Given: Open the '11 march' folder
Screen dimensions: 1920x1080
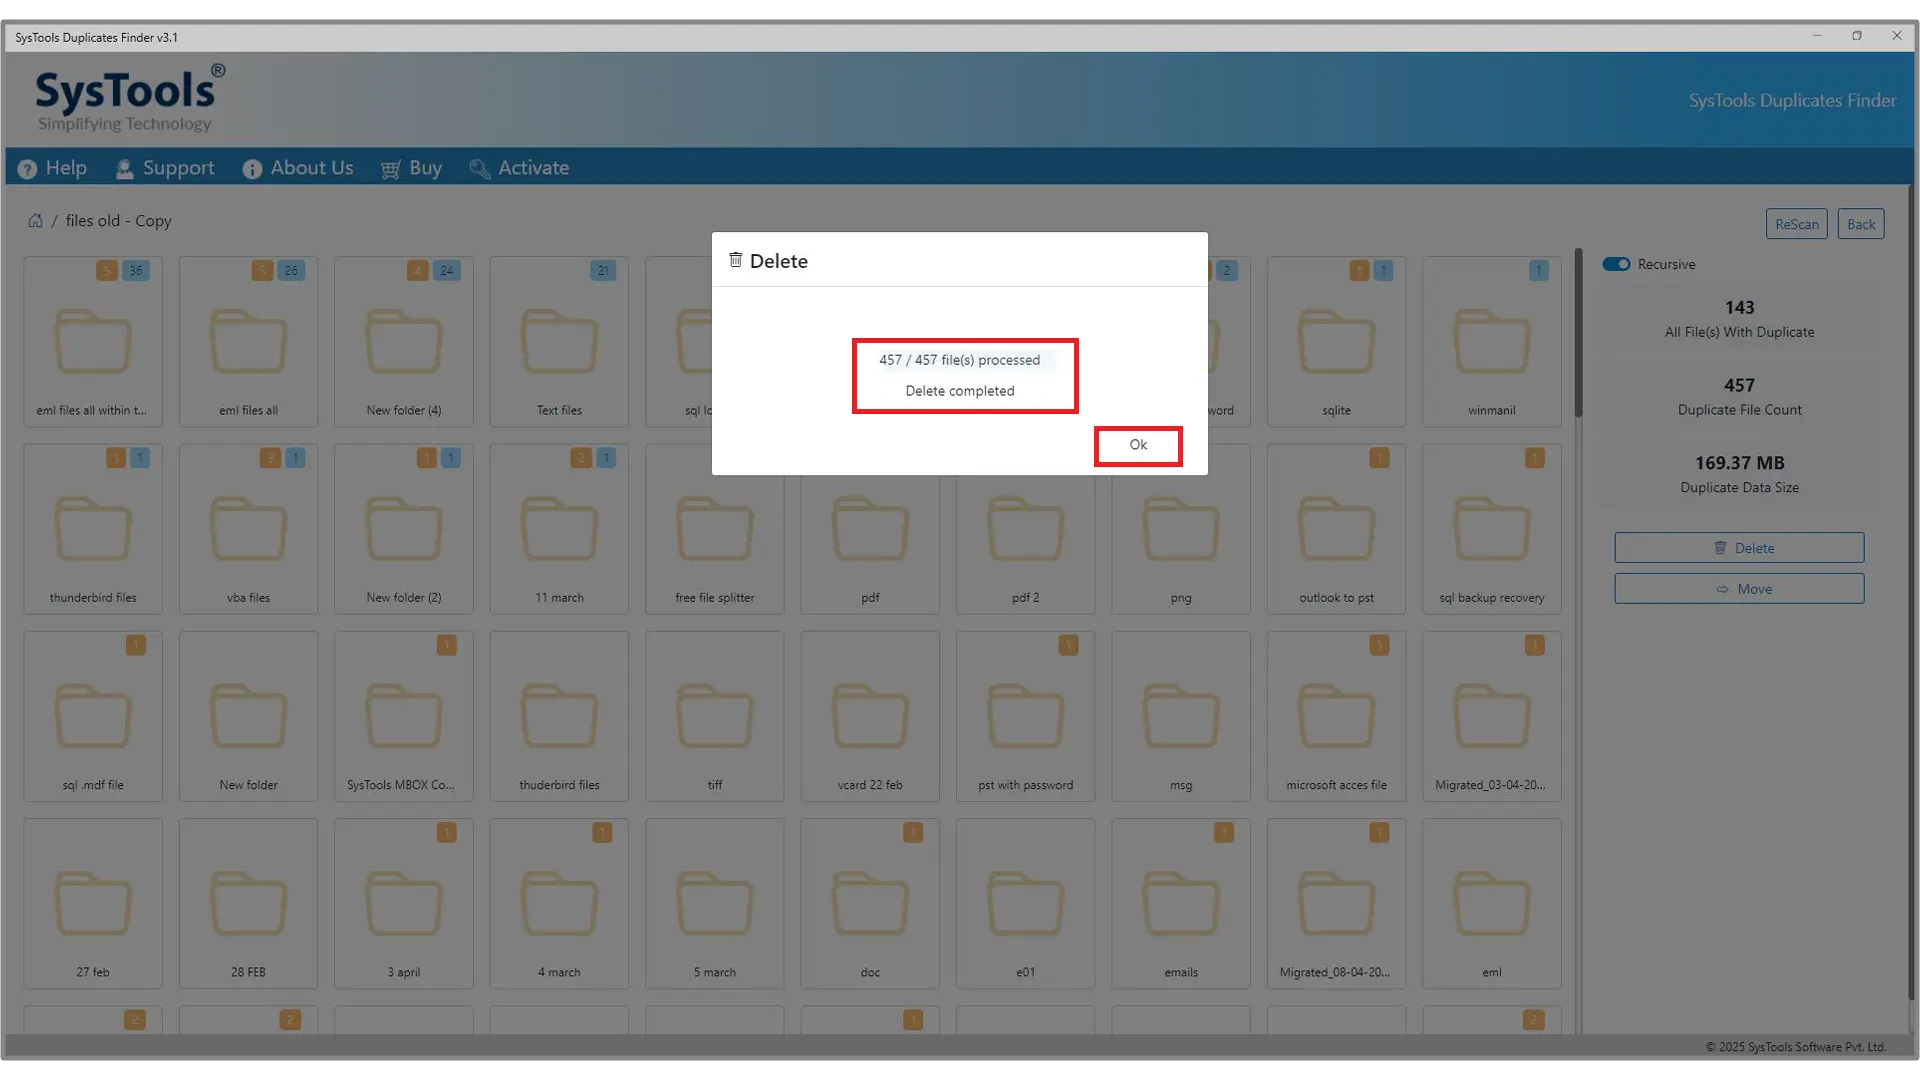Looking at the screenshot, I should (x=559, y=529).
